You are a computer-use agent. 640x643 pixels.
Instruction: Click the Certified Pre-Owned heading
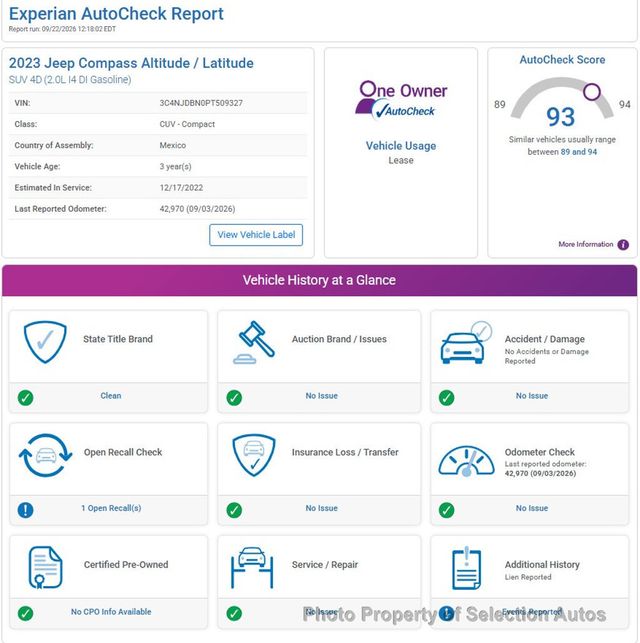126,565
